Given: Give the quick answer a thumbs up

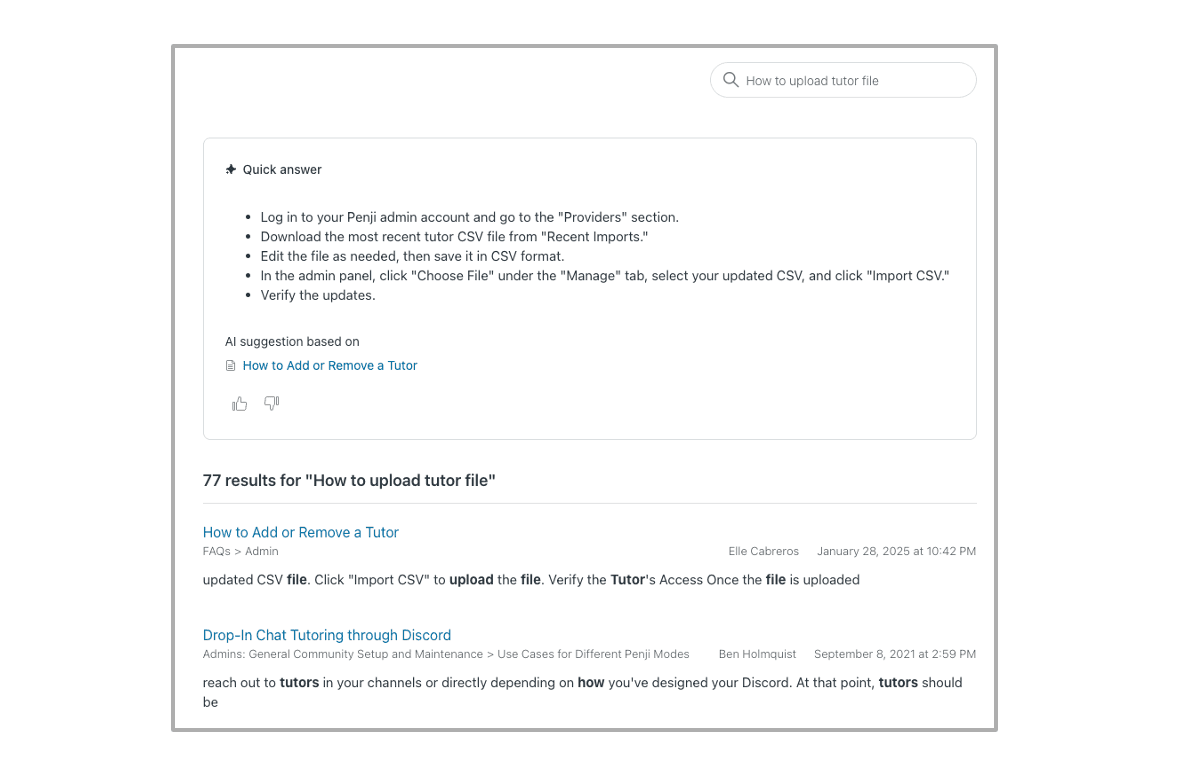Looking at the screenshot, I should pyautogui.click(x=240, y=404).
